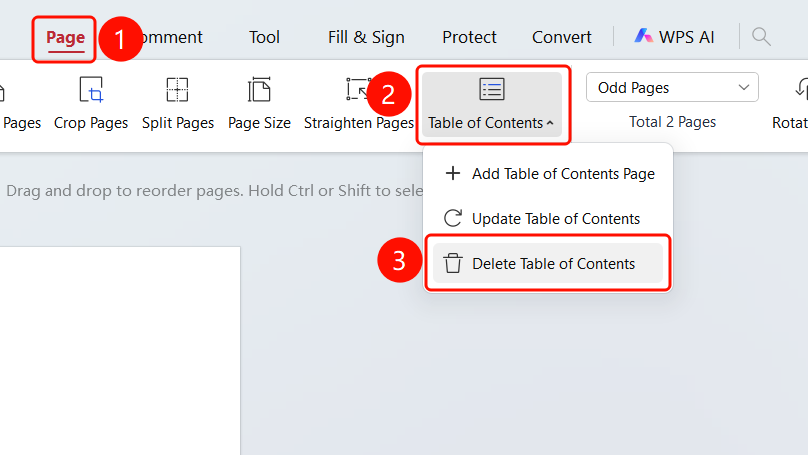This screenshot has width=808, height=455.
Task: Click the refresh icon for Update Table of Contents
Action: pos(453,218)
